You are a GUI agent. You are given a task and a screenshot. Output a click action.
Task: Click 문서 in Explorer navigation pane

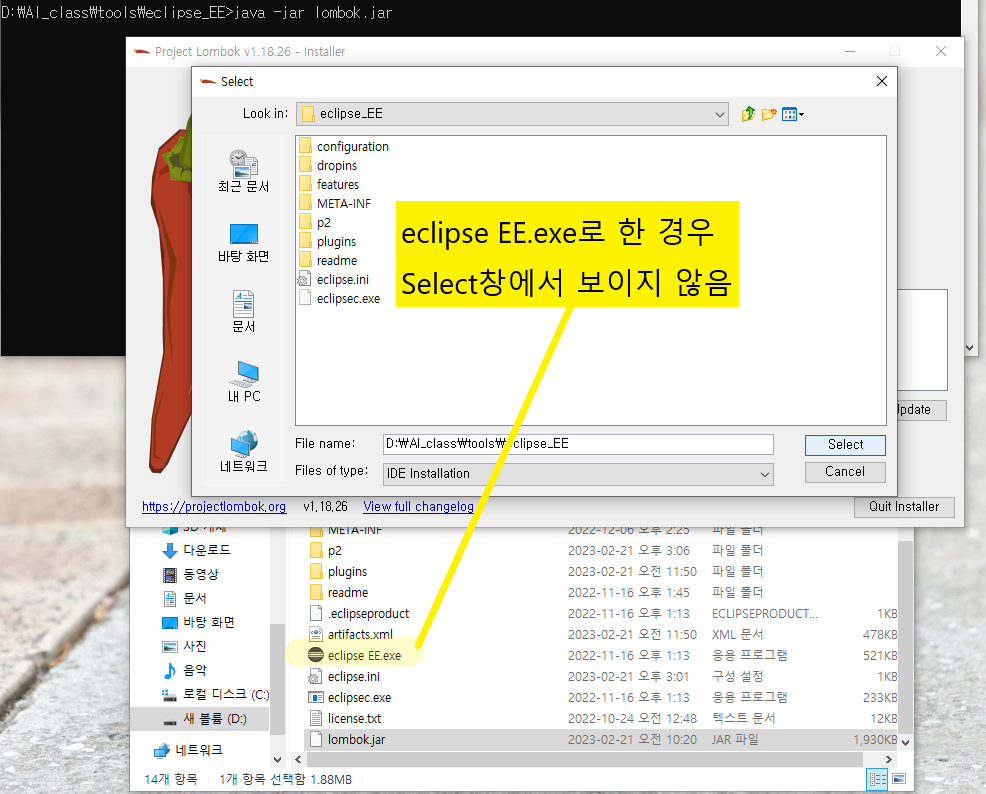pyautogui.click(x=184, y=598)
